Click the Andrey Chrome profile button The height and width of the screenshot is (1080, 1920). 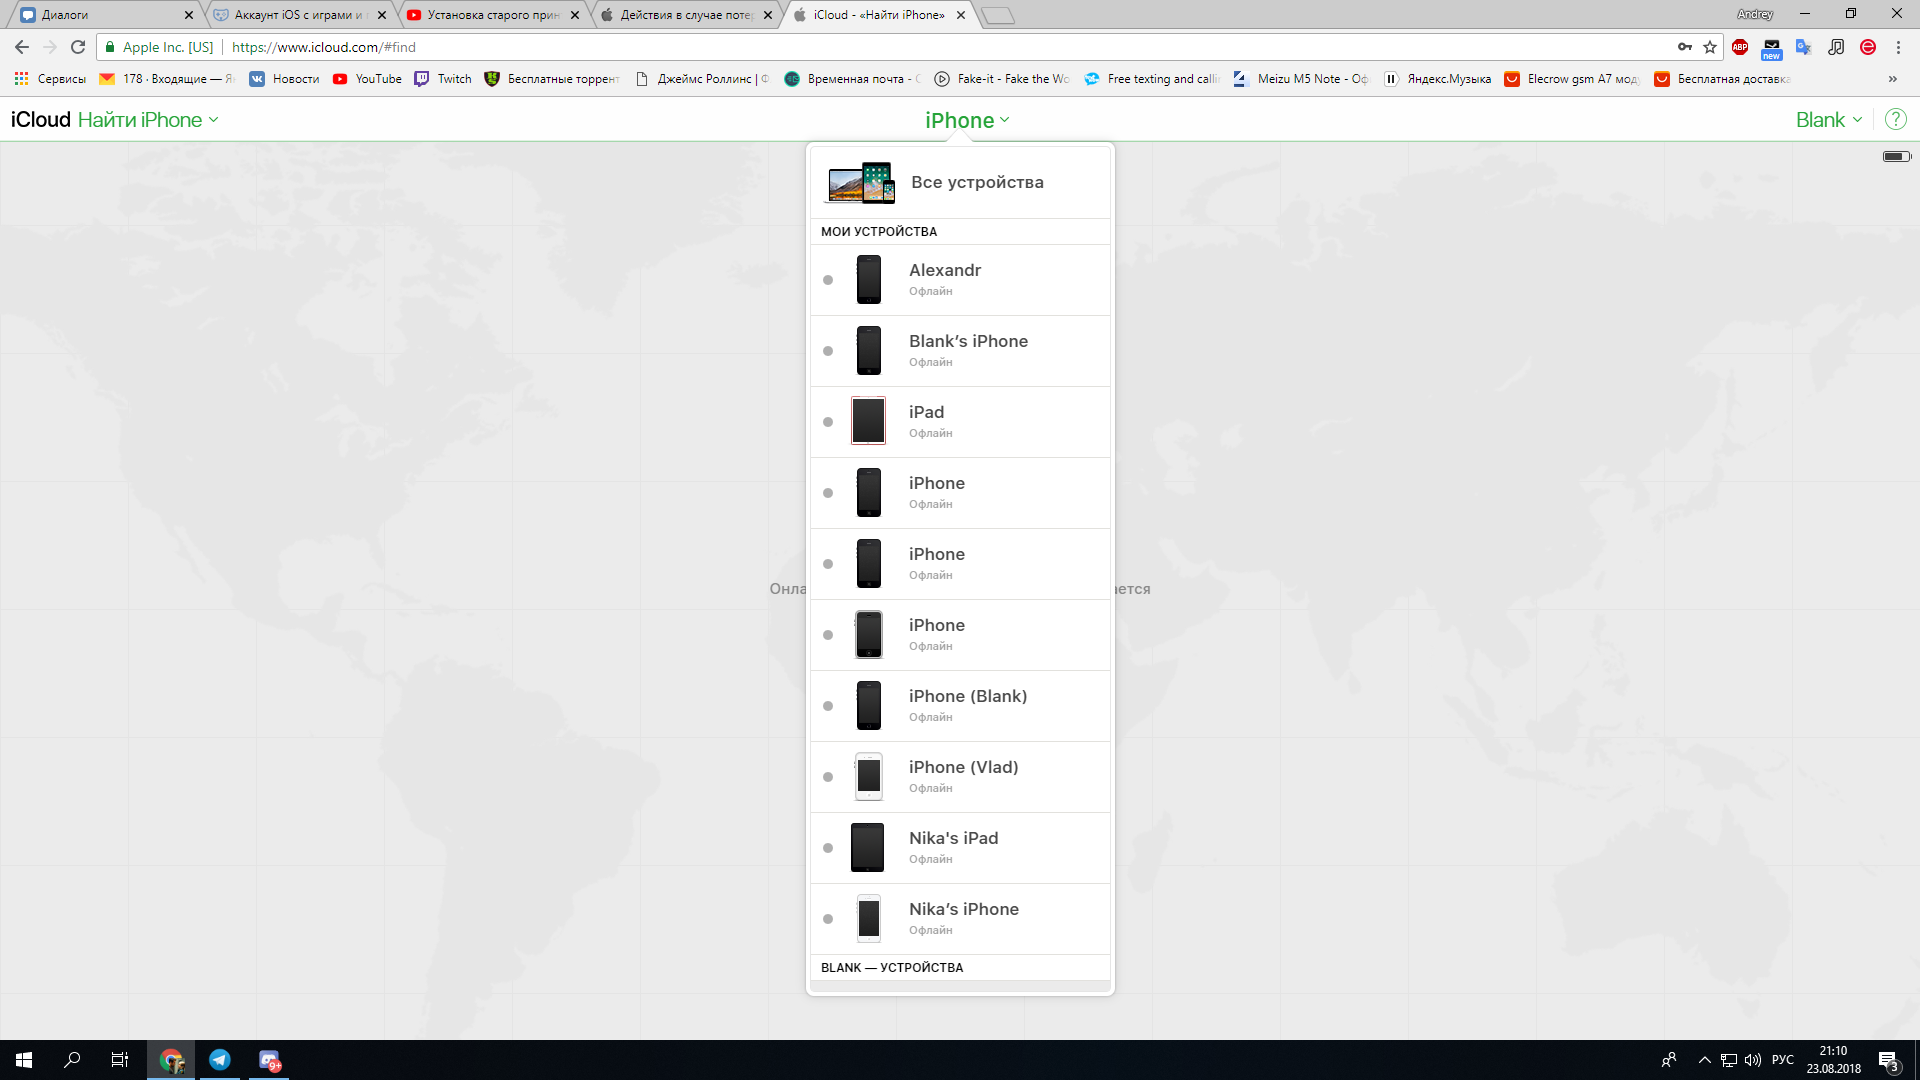(x=1755, y=14)
